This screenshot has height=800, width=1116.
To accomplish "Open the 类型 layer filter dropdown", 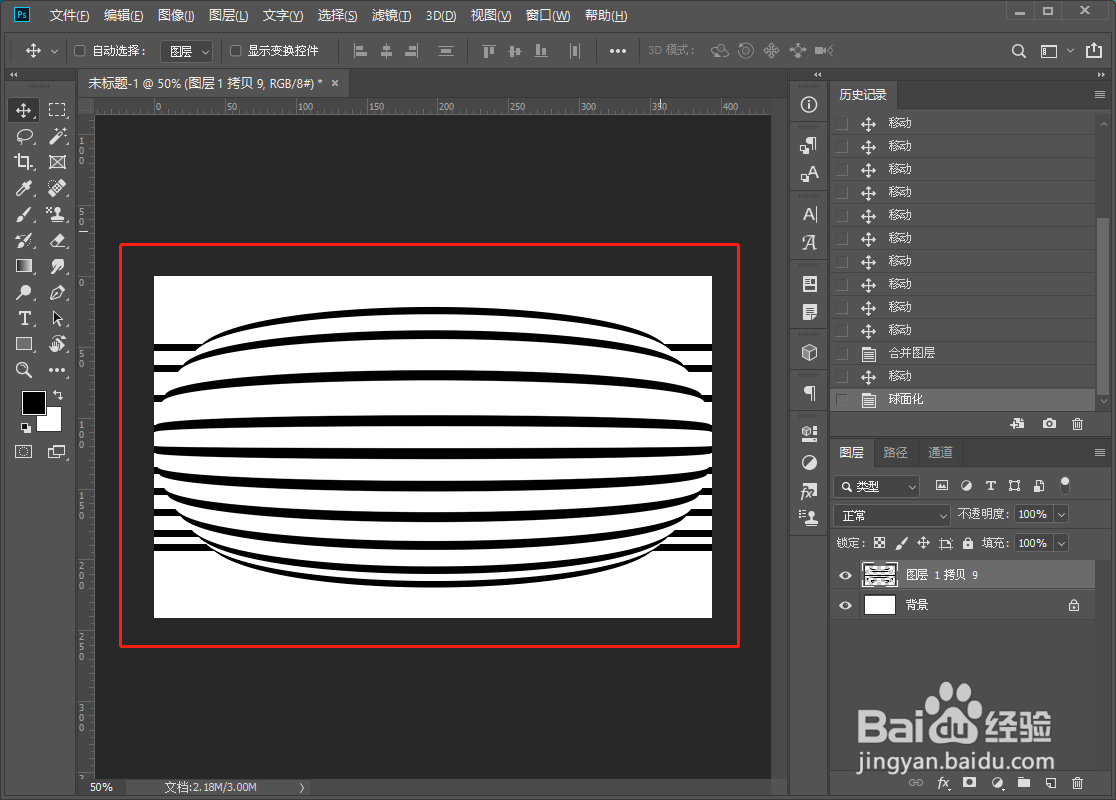I will [877, 486].
